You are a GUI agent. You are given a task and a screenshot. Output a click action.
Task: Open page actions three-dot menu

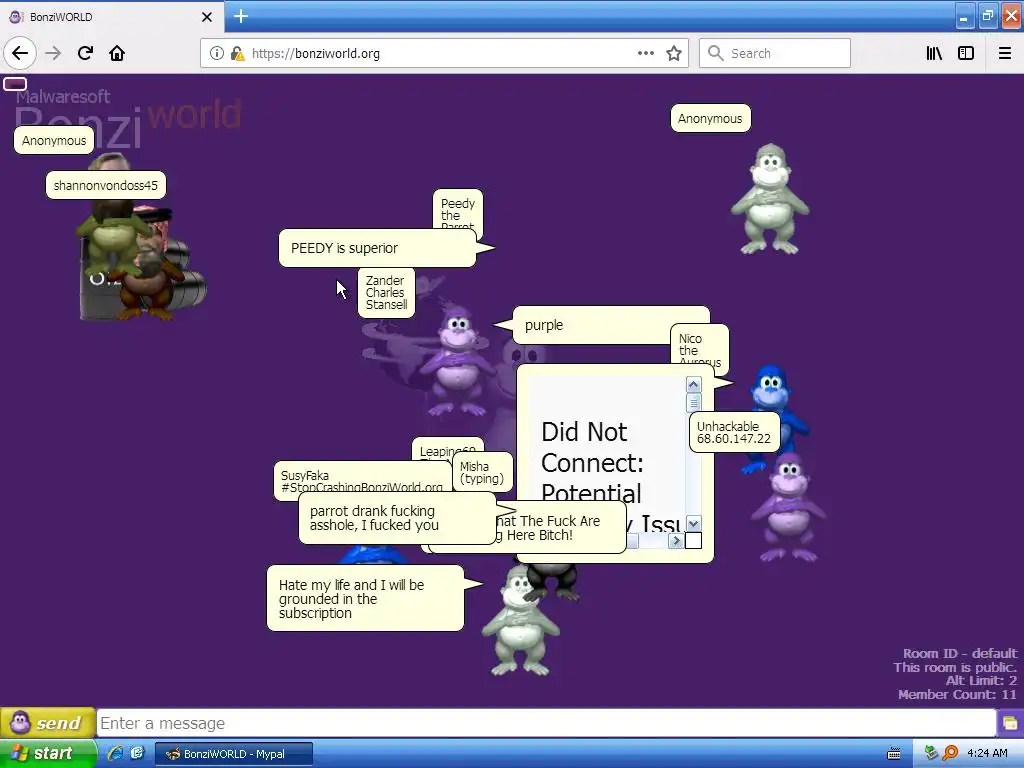click(x=645, y=53)
